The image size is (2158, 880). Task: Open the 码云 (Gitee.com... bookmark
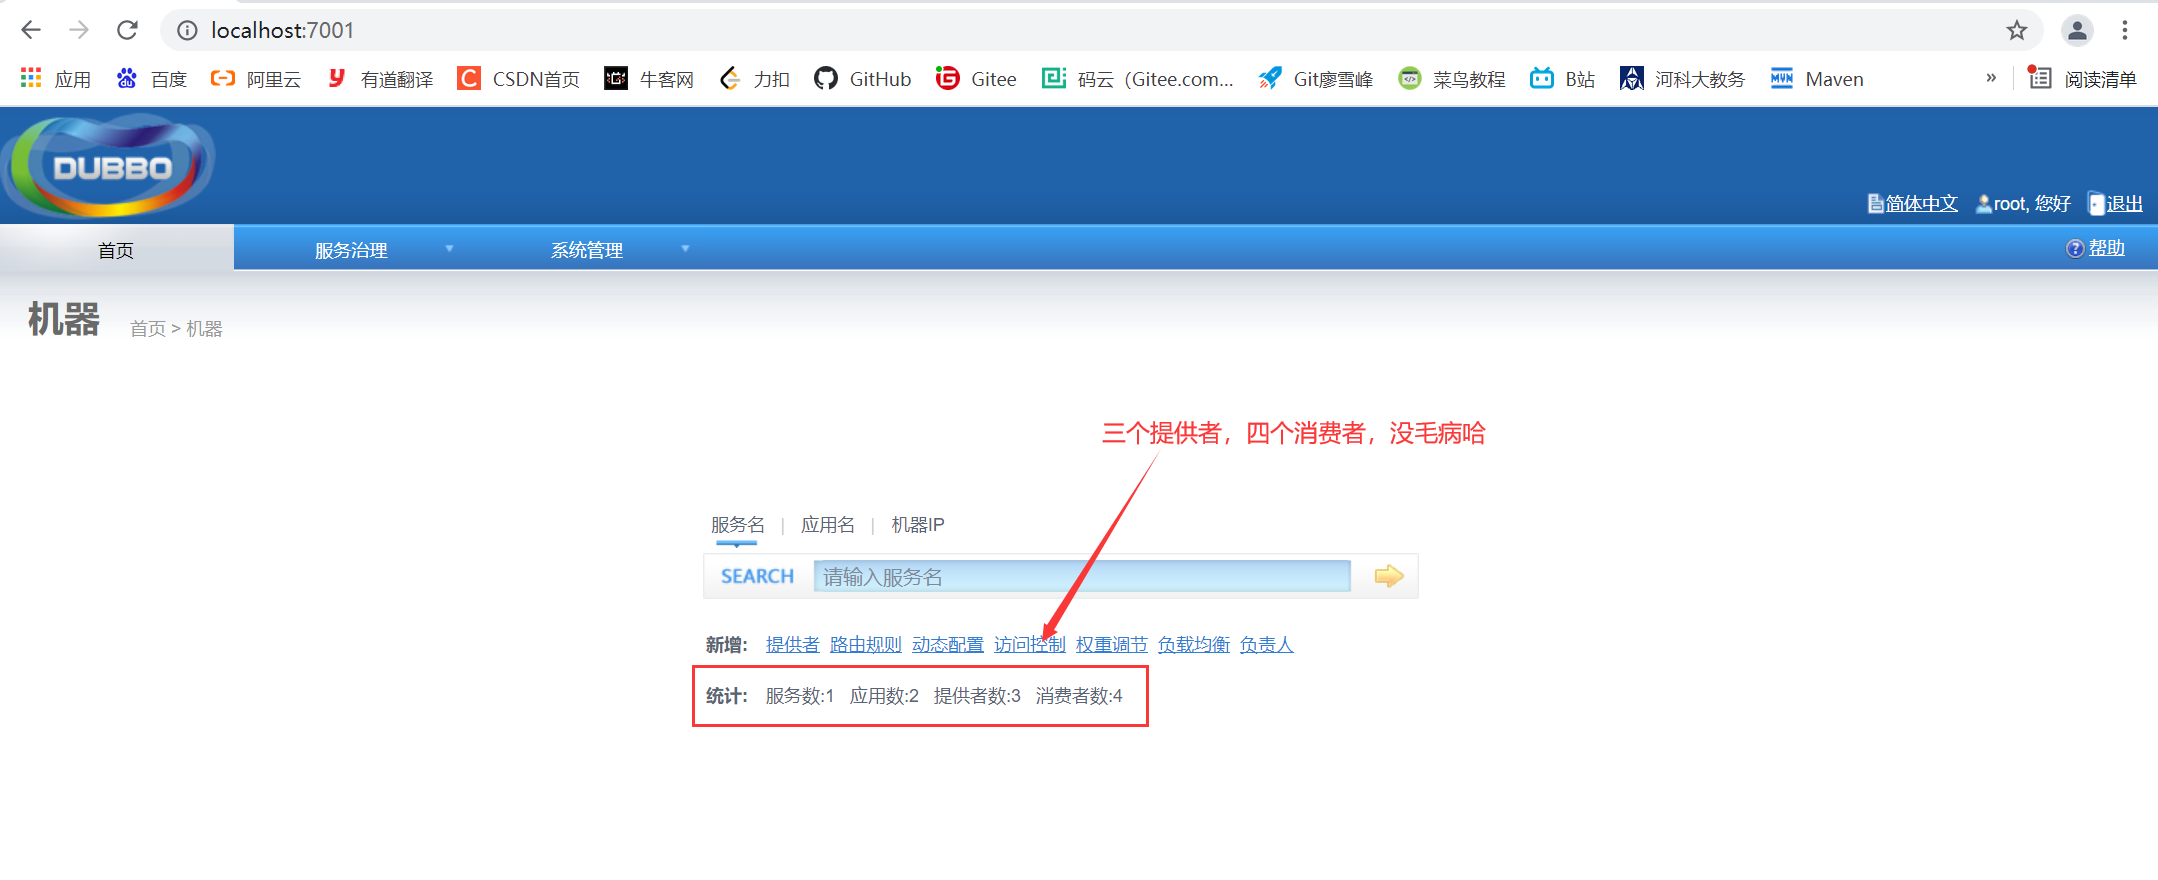1137,78
